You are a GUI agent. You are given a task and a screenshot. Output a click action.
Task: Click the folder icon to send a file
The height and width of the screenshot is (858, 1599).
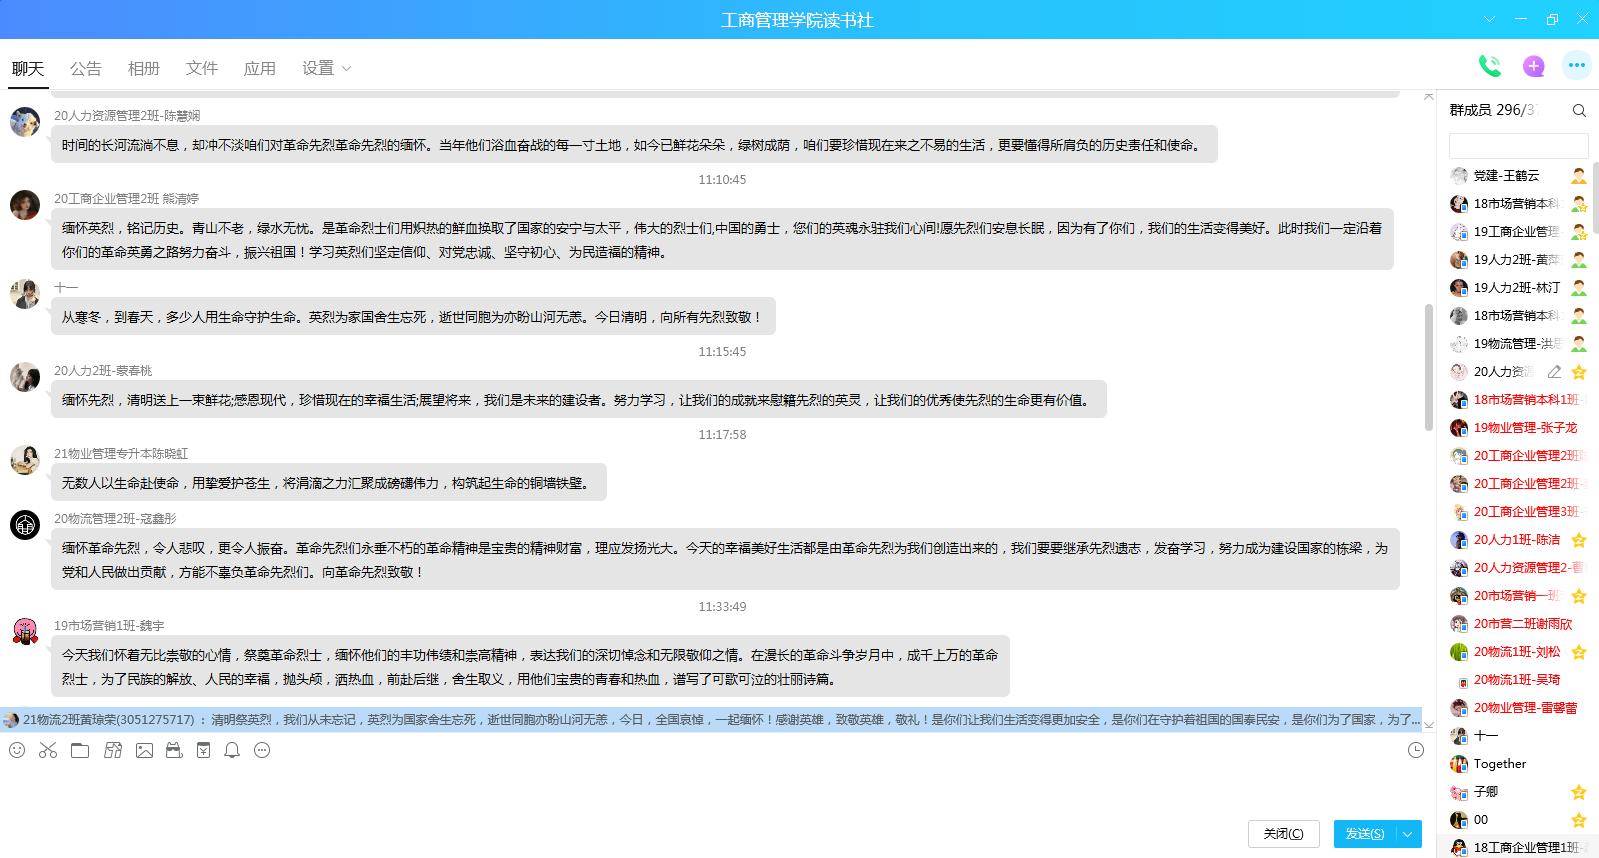pos(80,750)
